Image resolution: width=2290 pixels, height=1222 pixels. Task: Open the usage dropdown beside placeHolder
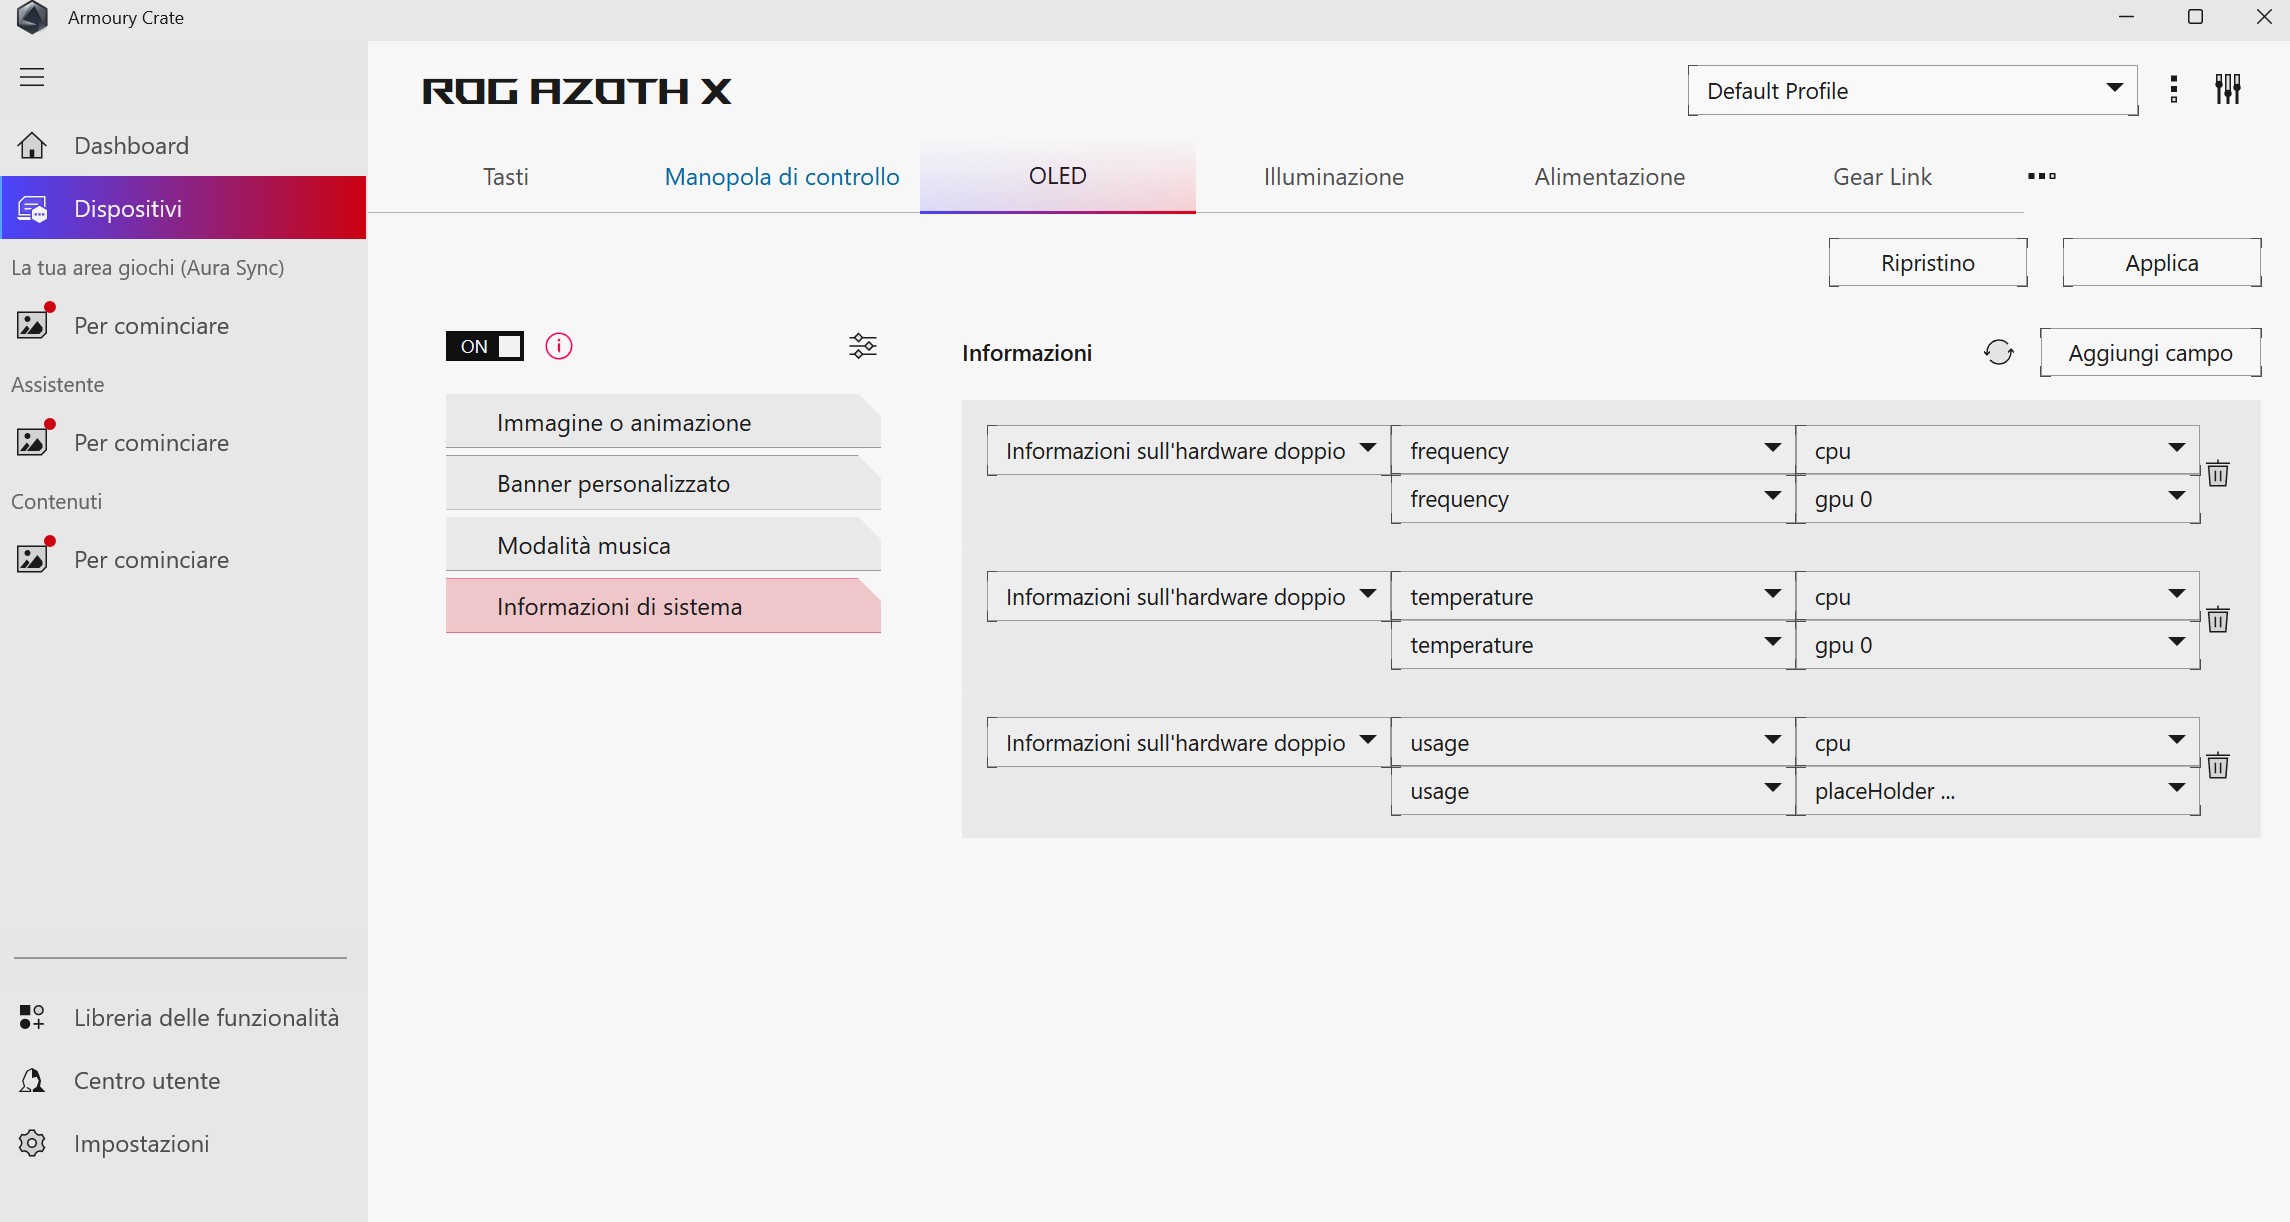tap(1594, 790)
